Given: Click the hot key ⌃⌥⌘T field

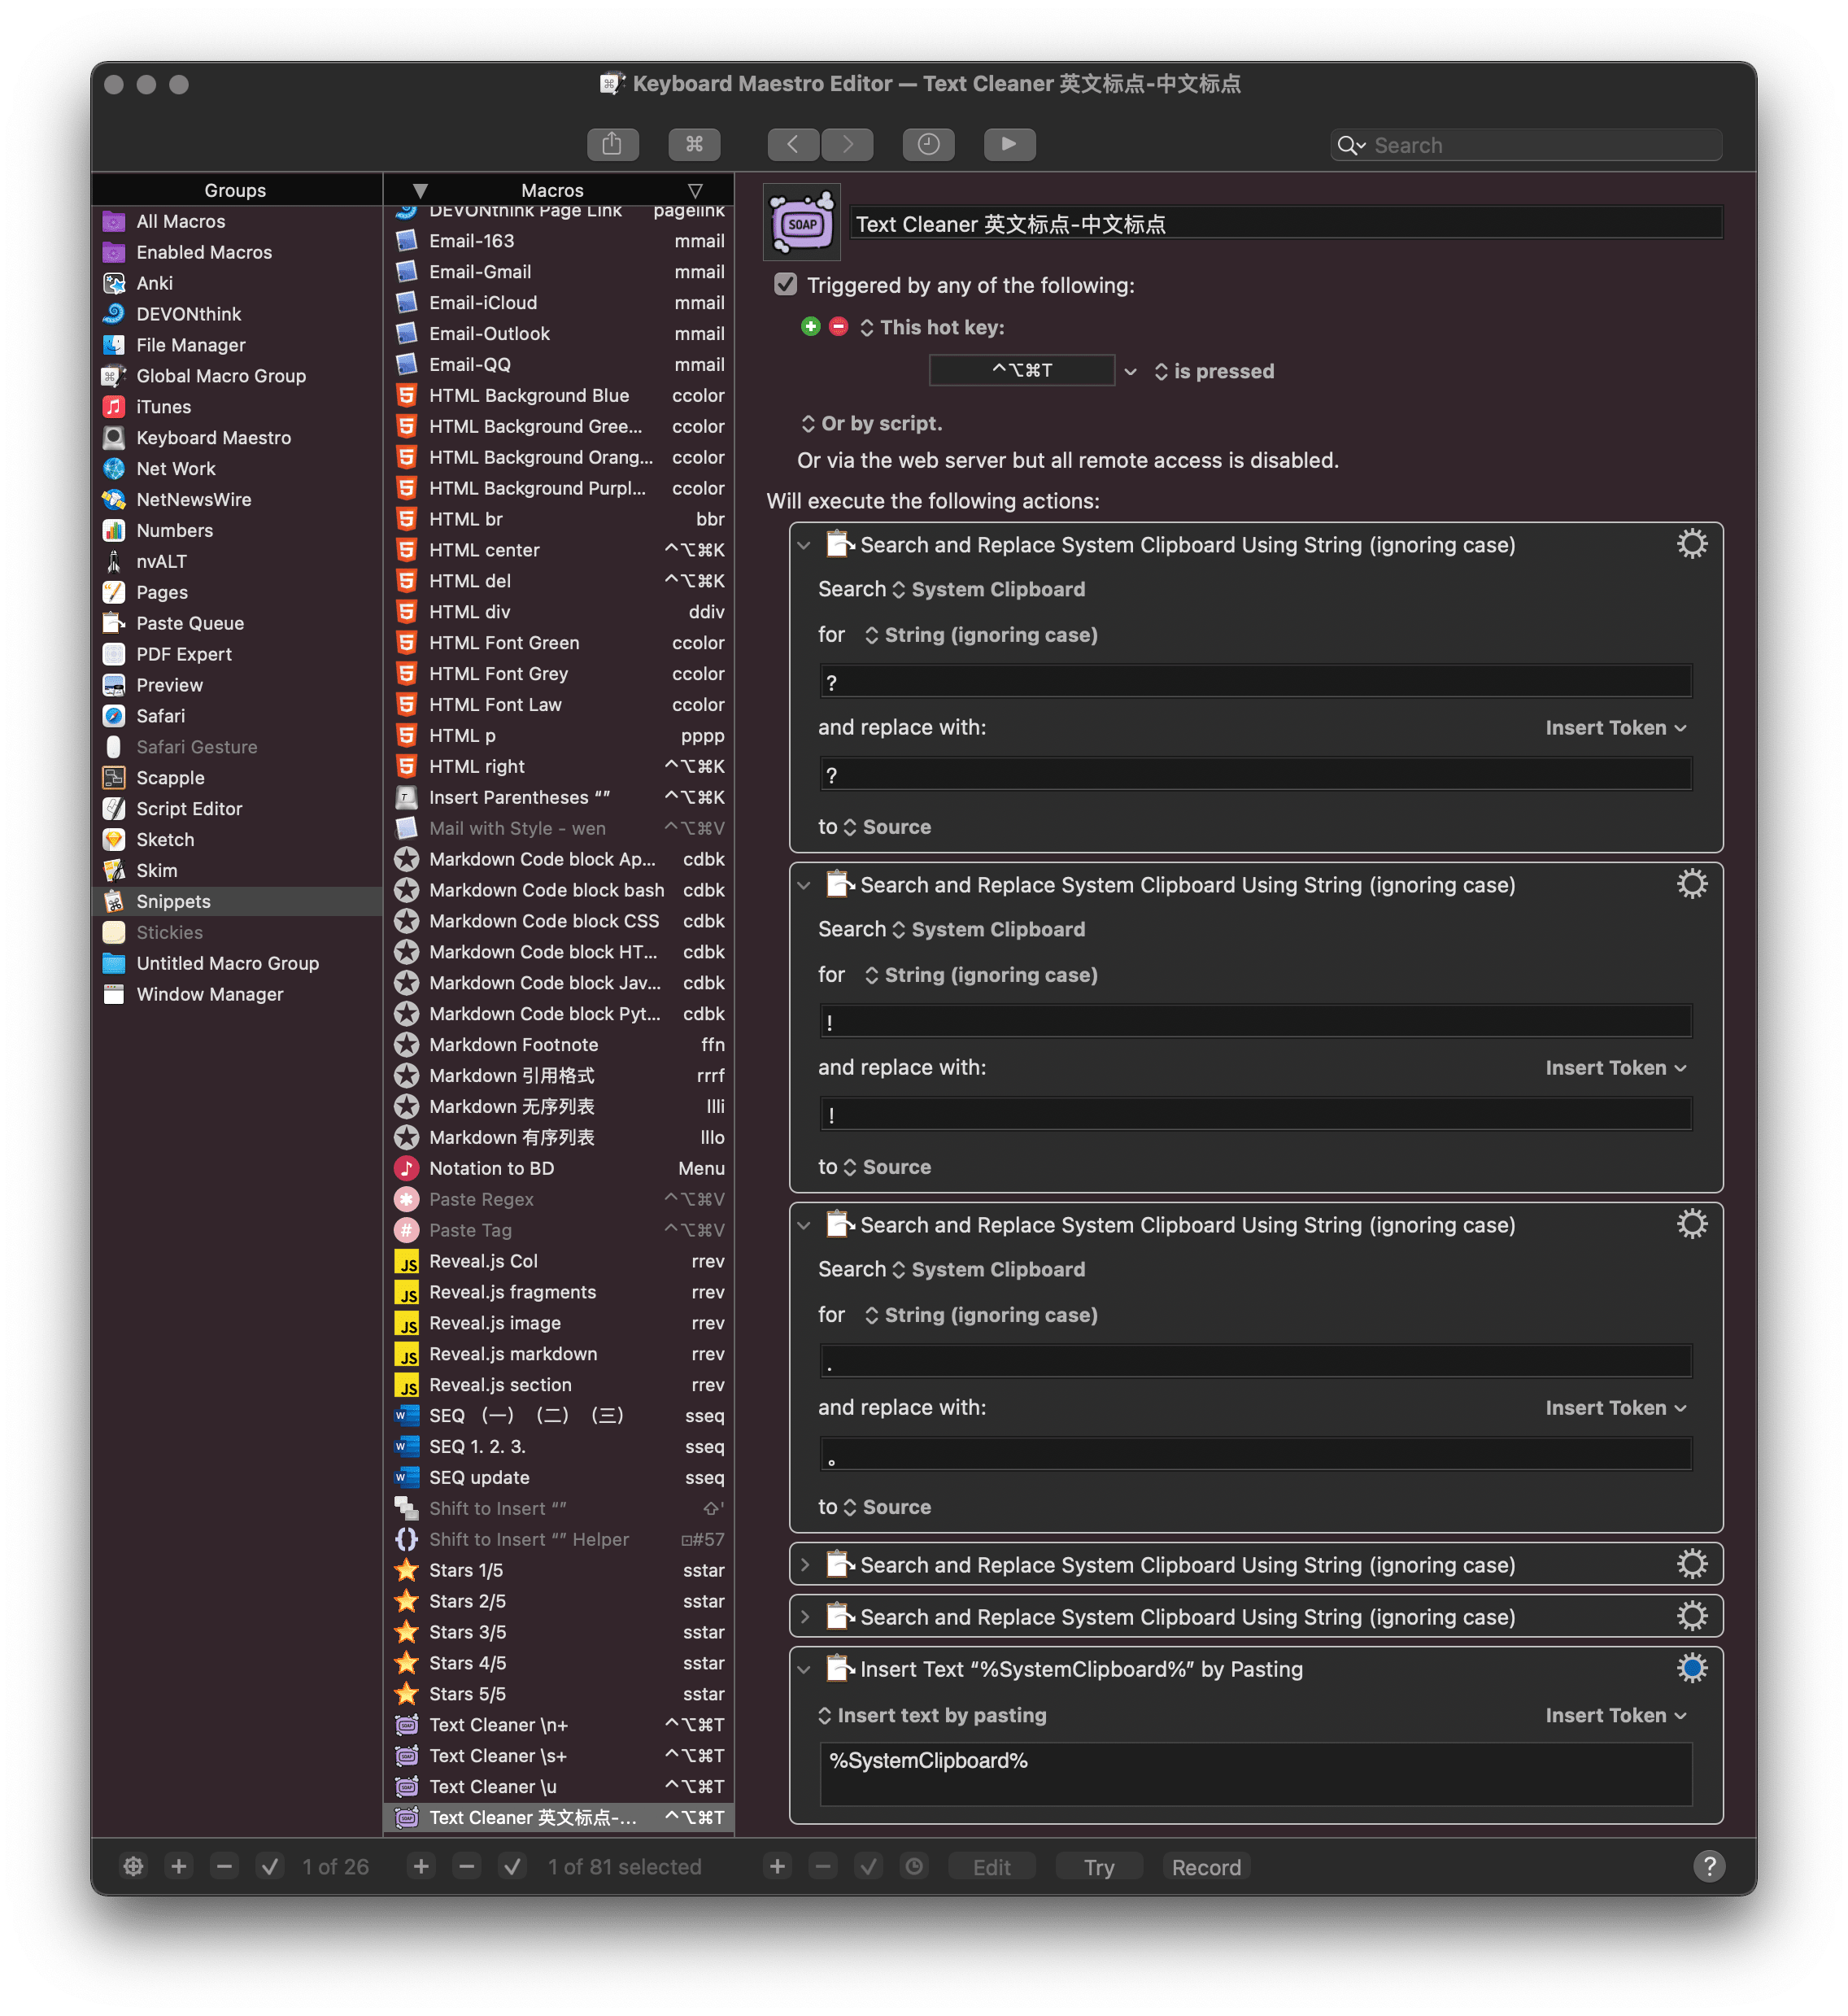Looking at the screenshot, I should click(1021, 370).
